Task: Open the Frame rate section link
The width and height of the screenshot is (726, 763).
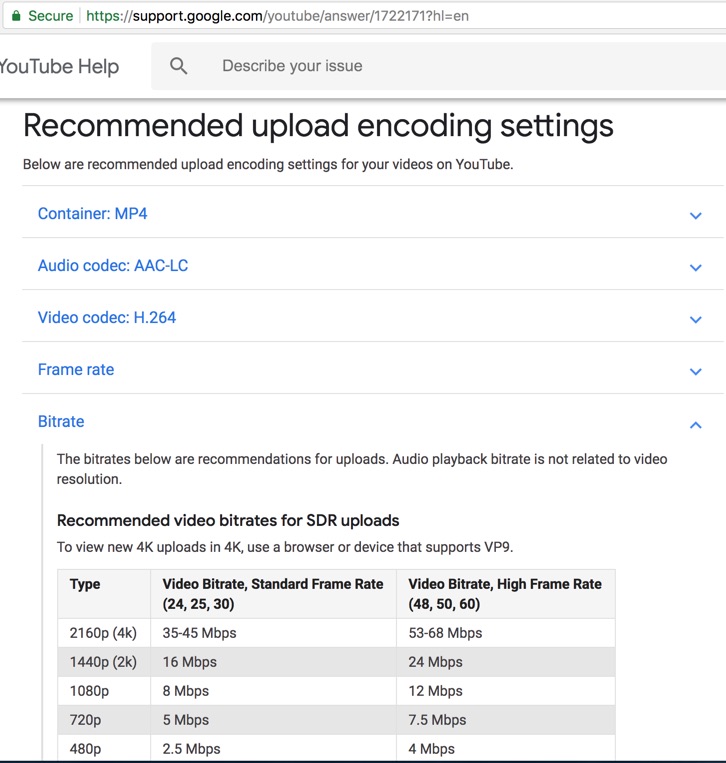Action: [x=76, y=370]
